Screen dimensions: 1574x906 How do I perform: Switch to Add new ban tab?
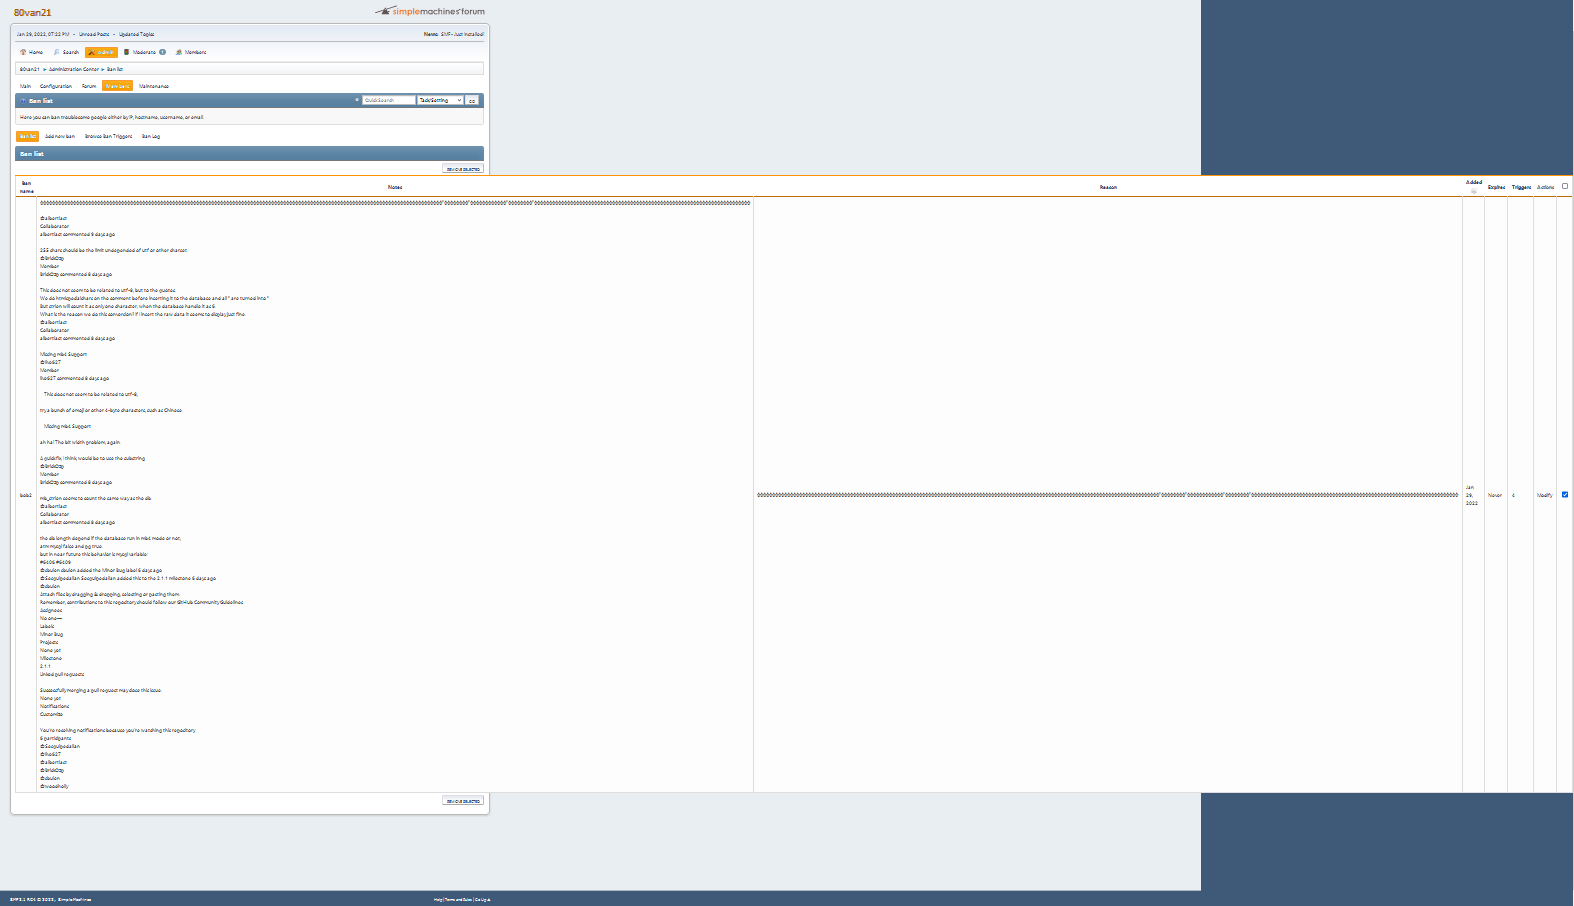click(x=60, y=136)
